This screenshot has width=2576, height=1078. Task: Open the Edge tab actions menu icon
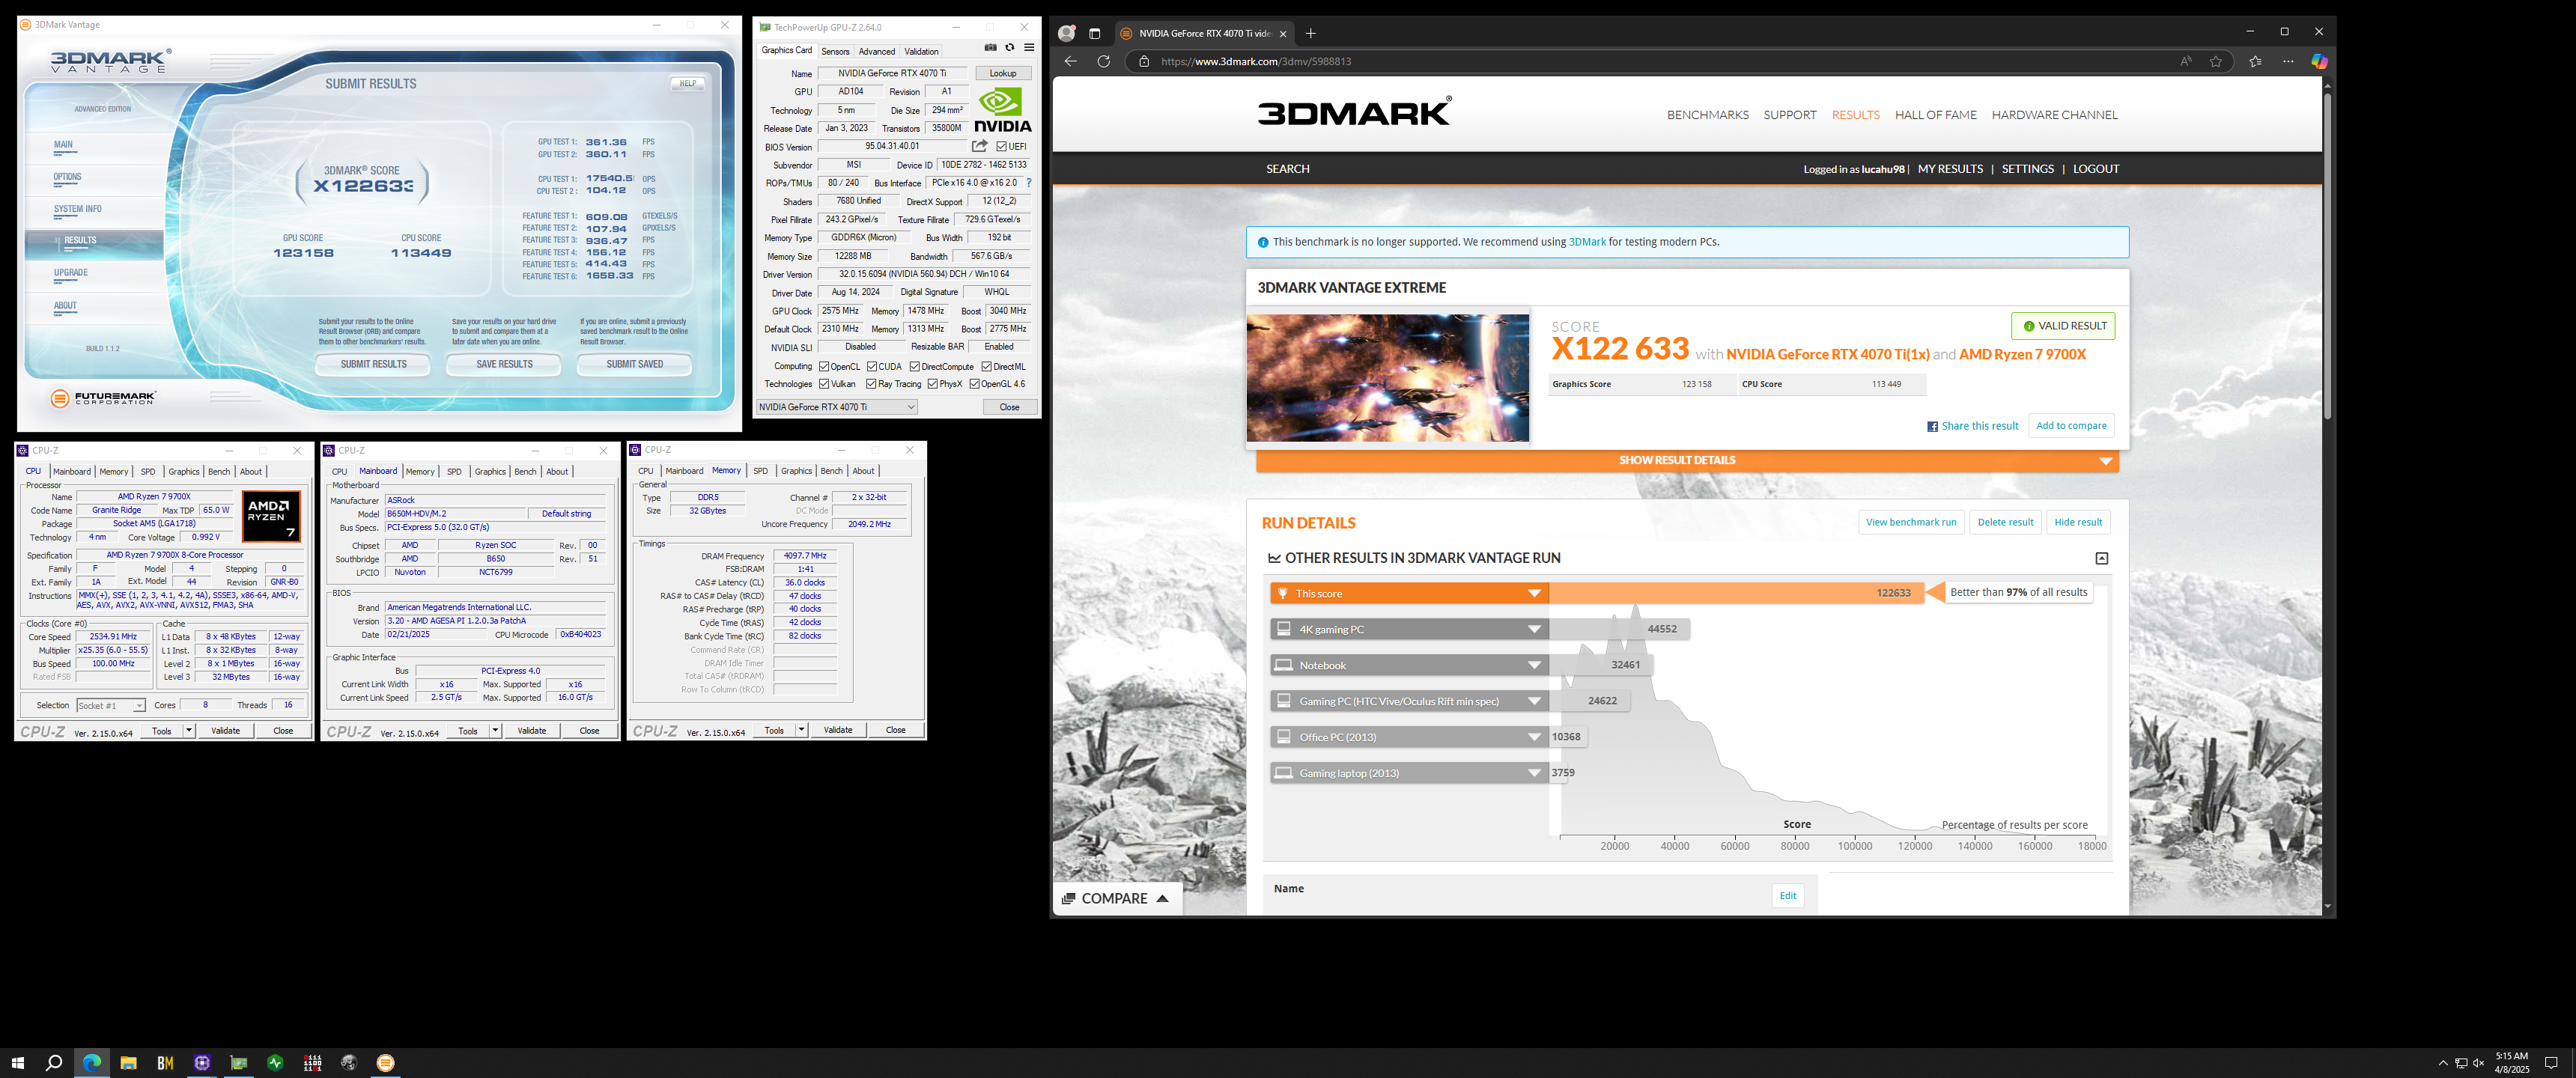point(1094,33)
